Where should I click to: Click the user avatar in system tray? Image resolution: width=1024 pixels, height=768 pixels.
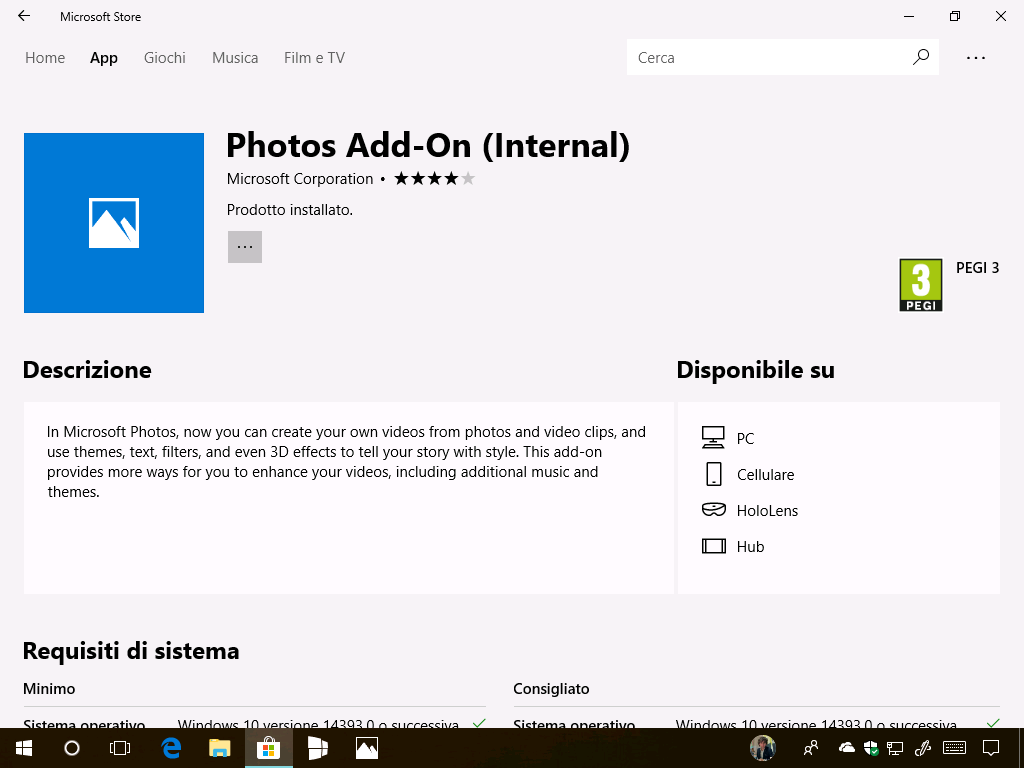pos(763,748)
